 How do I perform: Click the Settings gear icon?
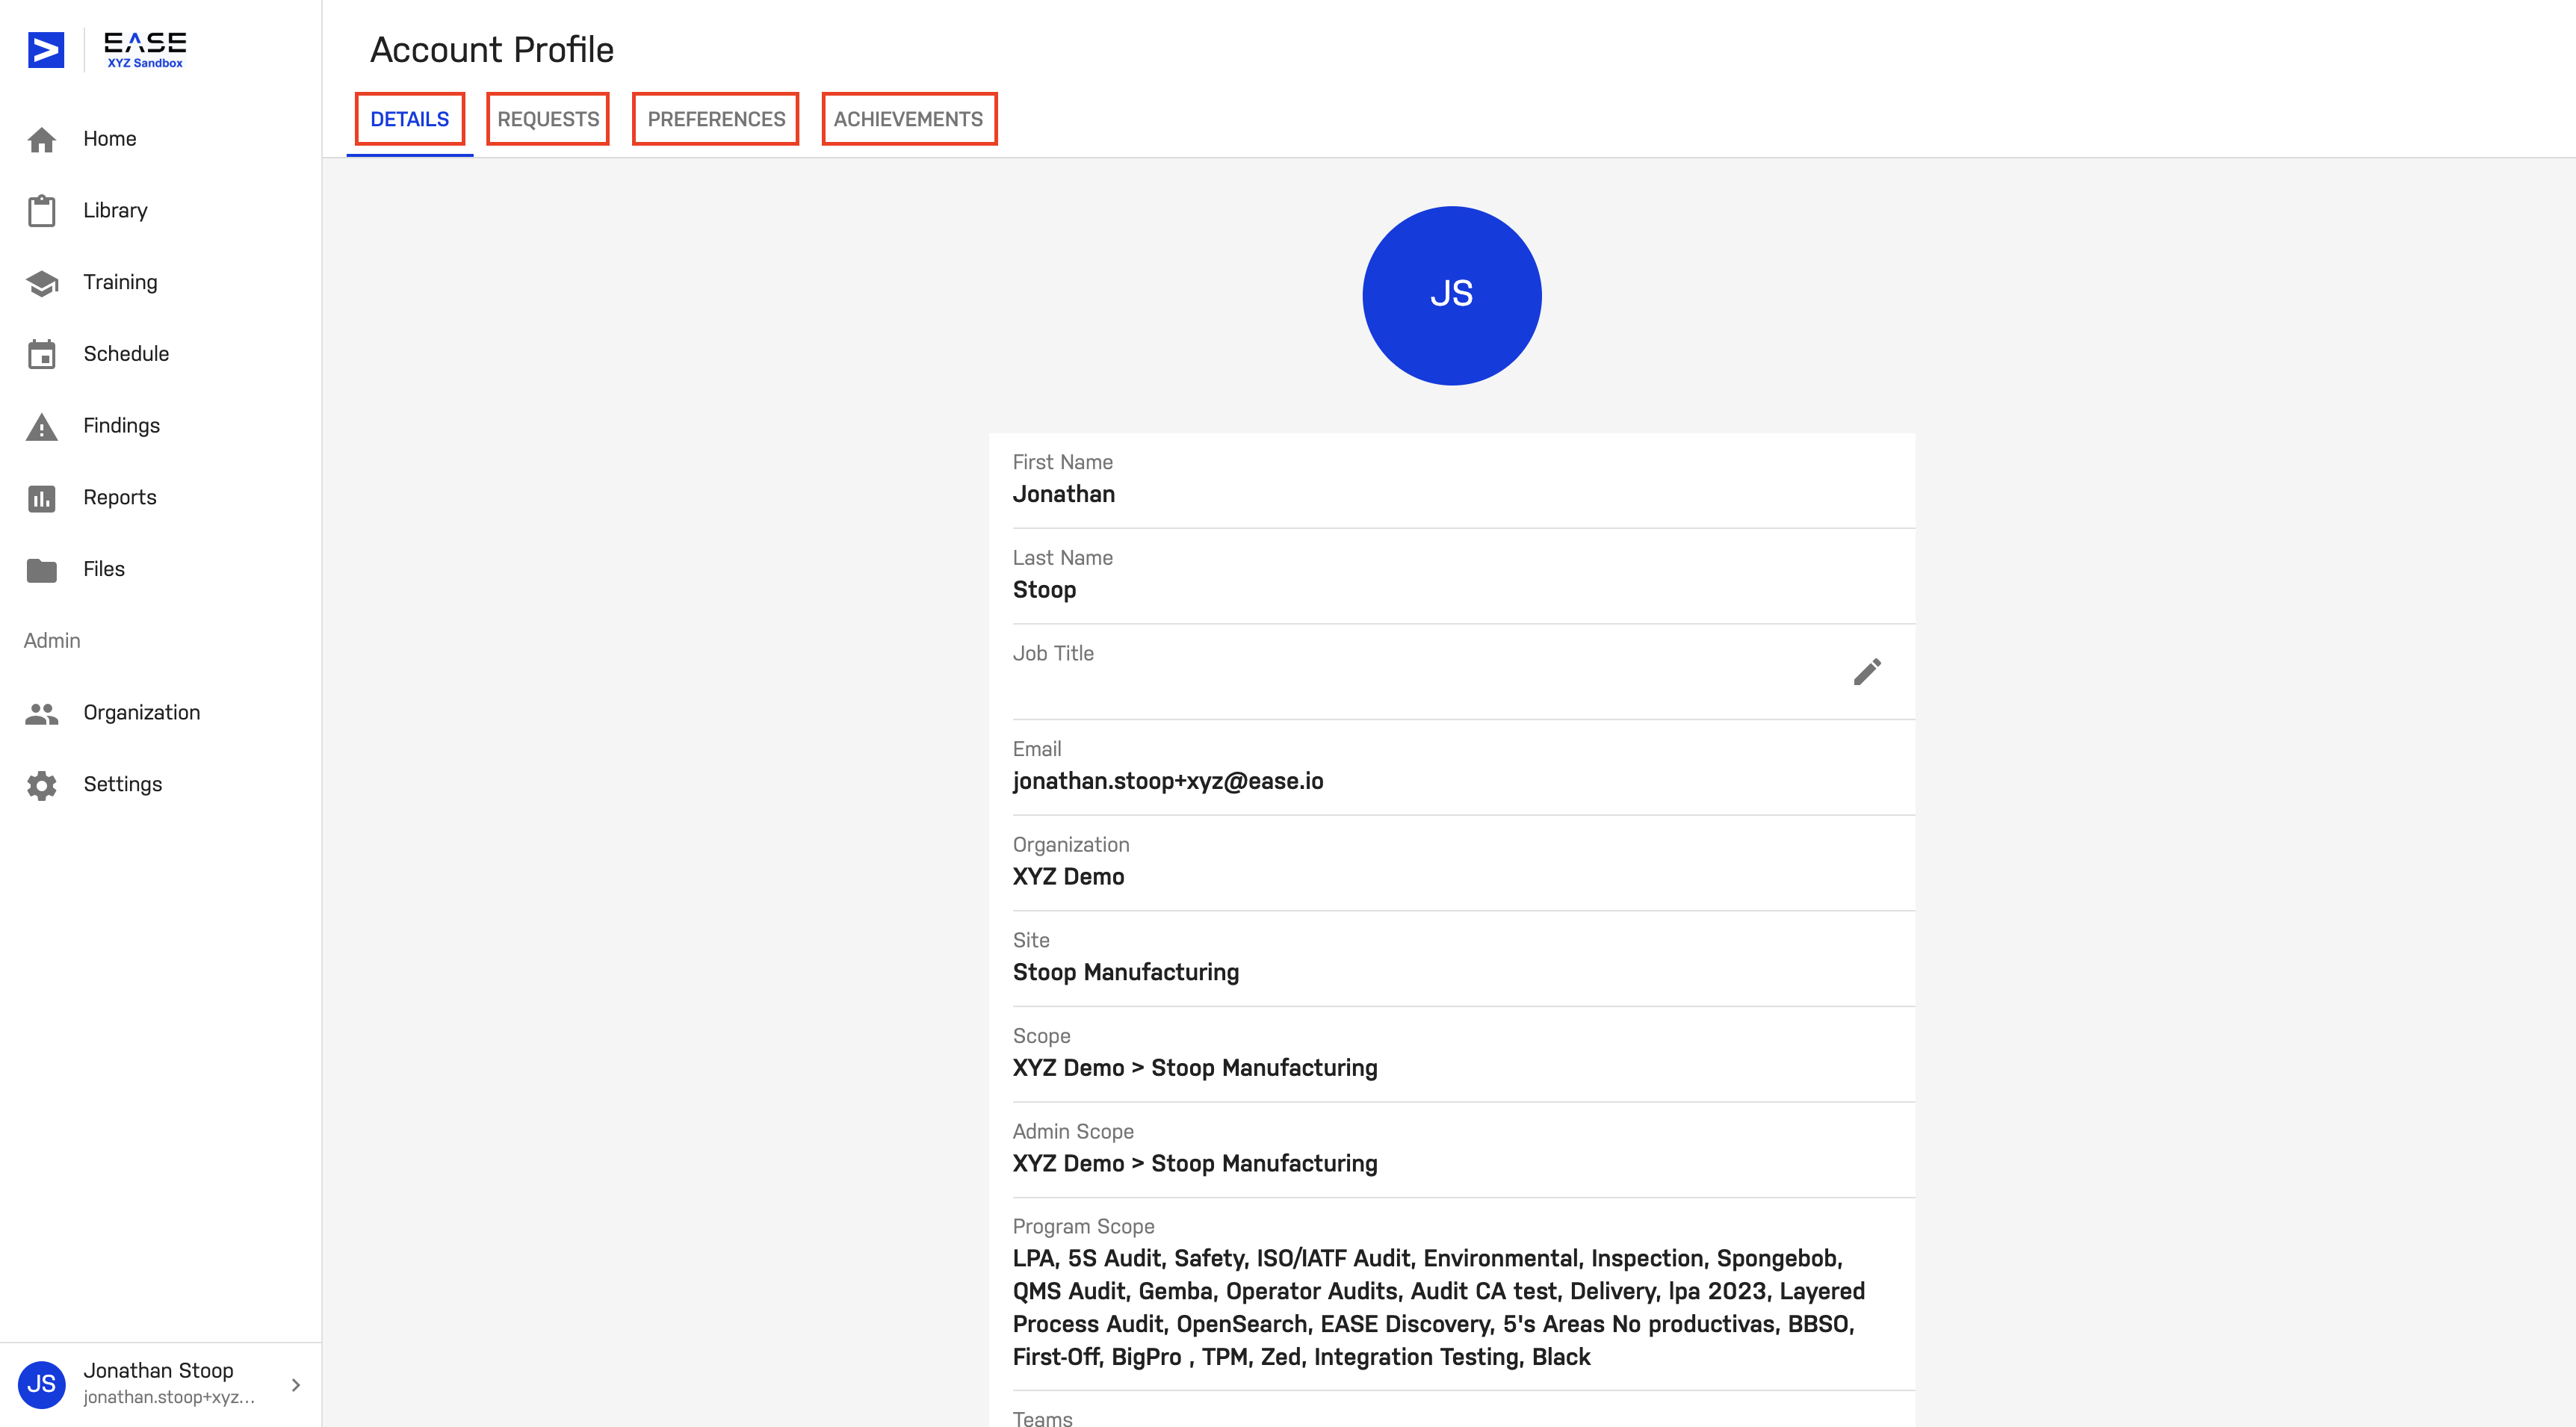pyautogui.click(x=42, y=785)
